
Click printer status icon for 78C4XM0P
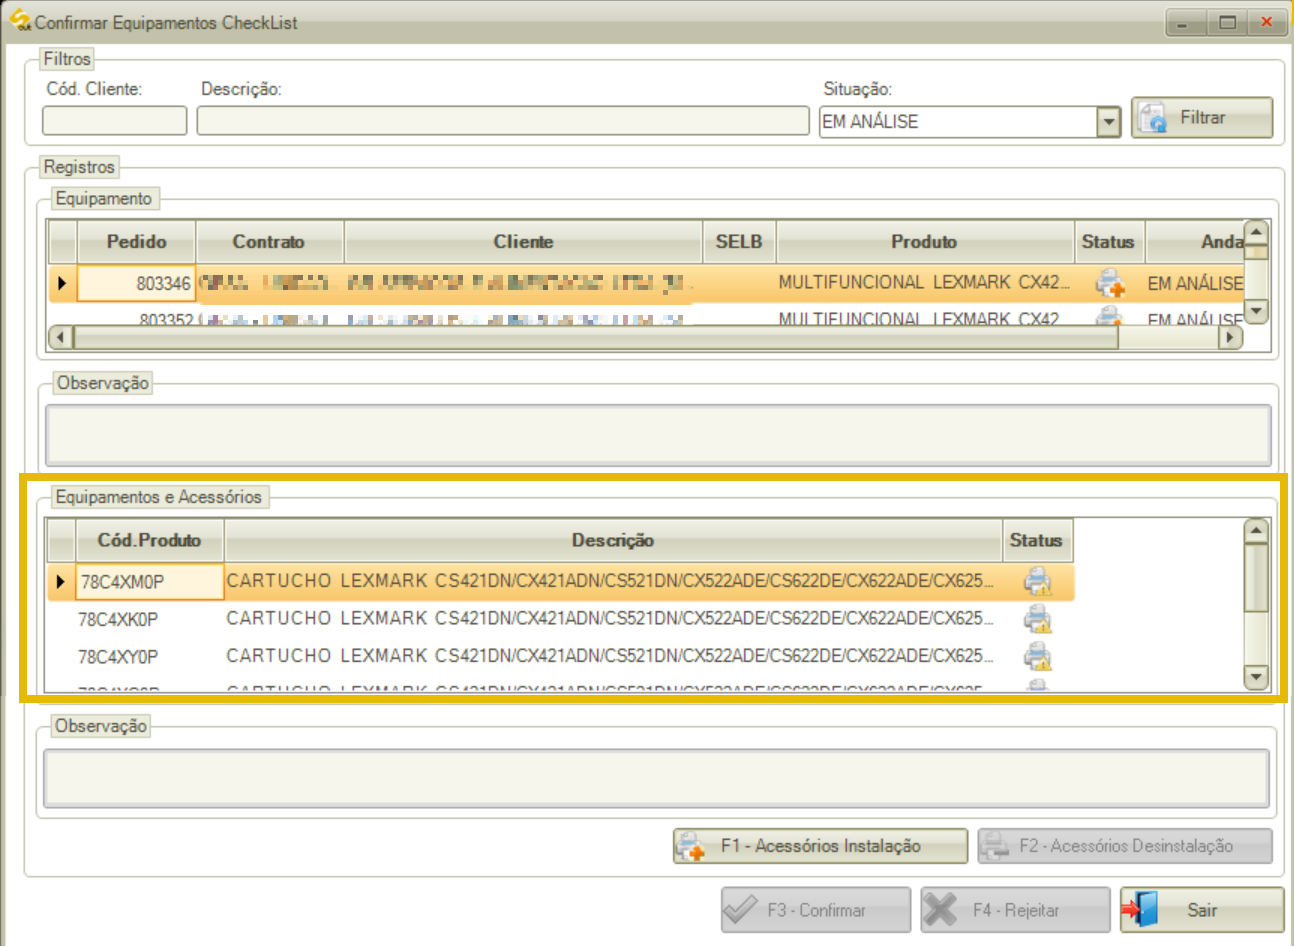[x=1038, y=581]
